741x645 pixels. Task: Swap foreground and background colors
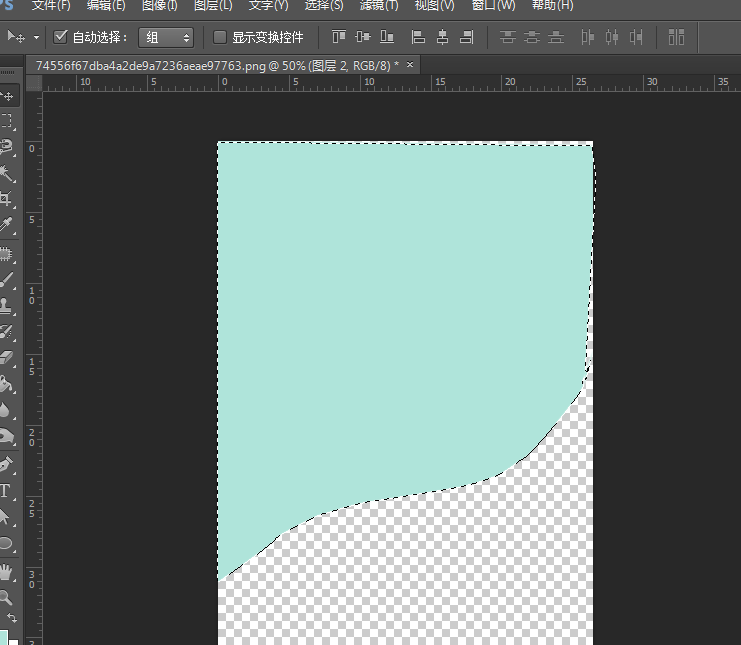[12, 618]
